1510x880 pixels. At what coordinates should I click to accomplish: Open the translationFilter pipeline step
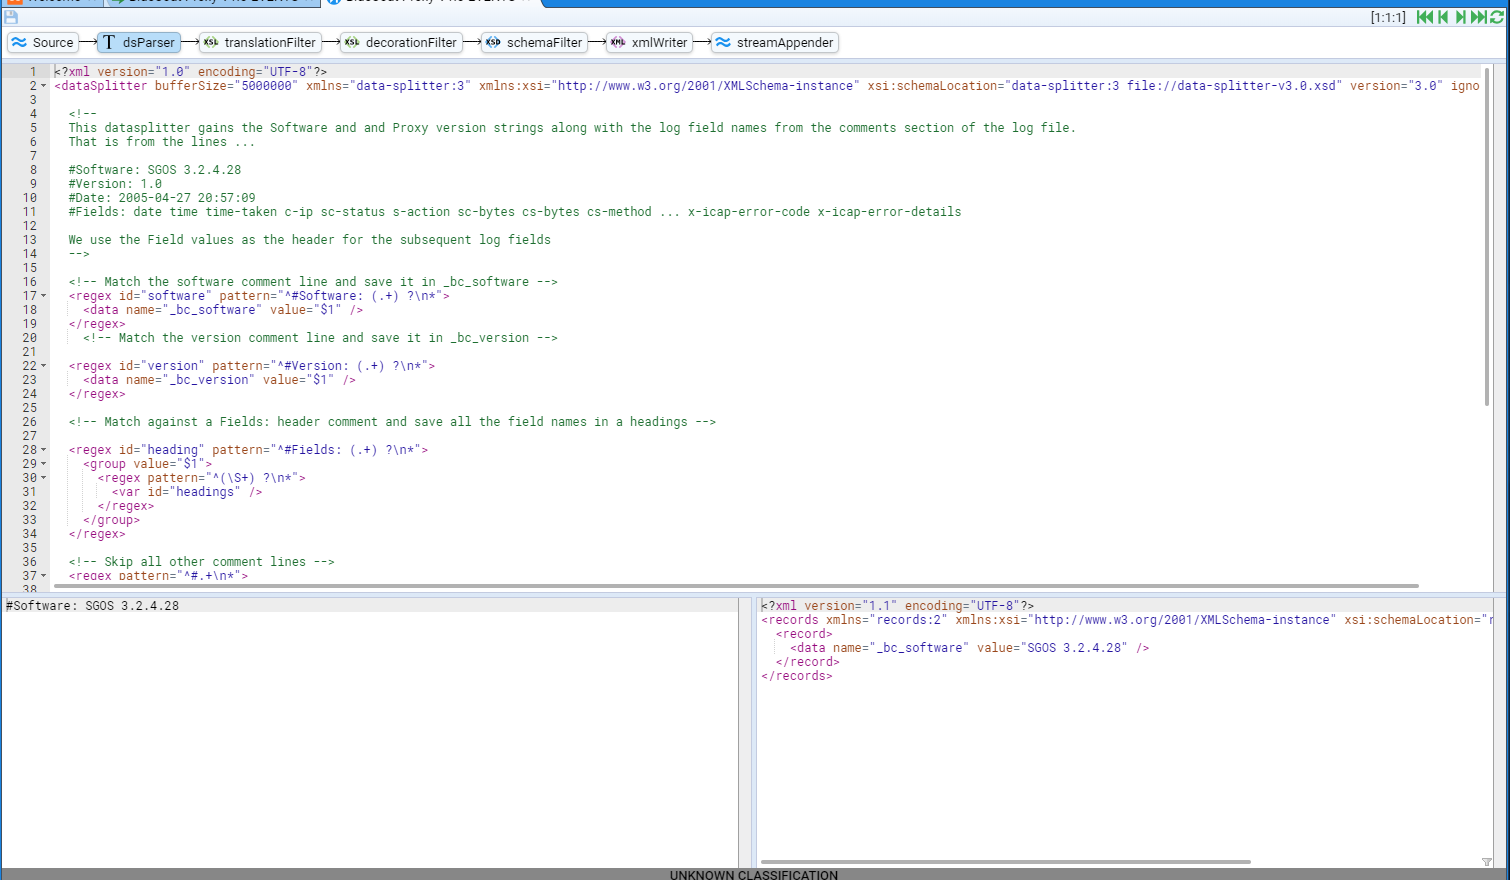[260, 42]
